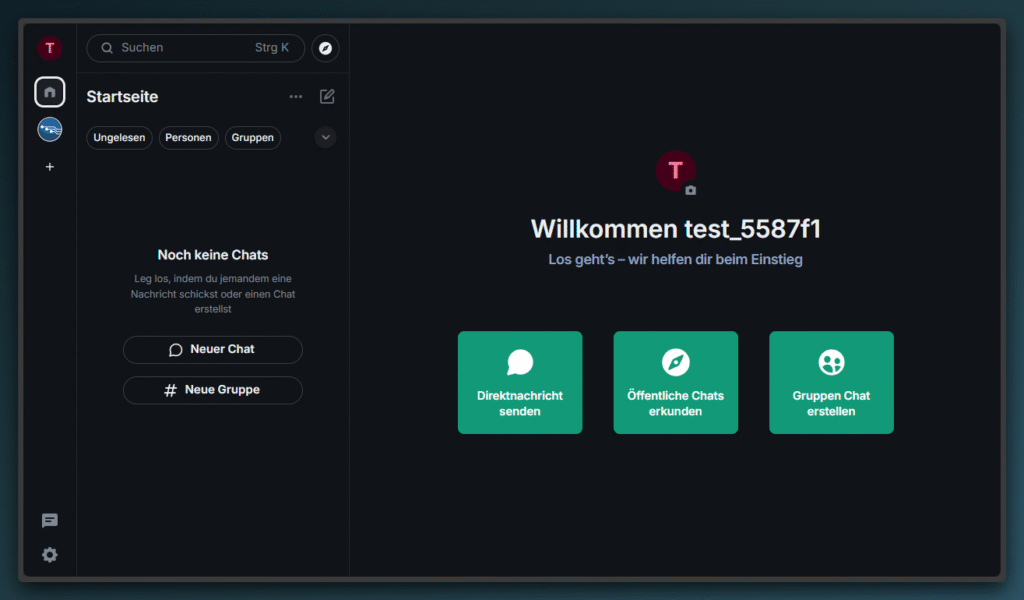The image size is (1024, 600).
Task: Click the Neuer Chat button
Action: tap(212, 350)
